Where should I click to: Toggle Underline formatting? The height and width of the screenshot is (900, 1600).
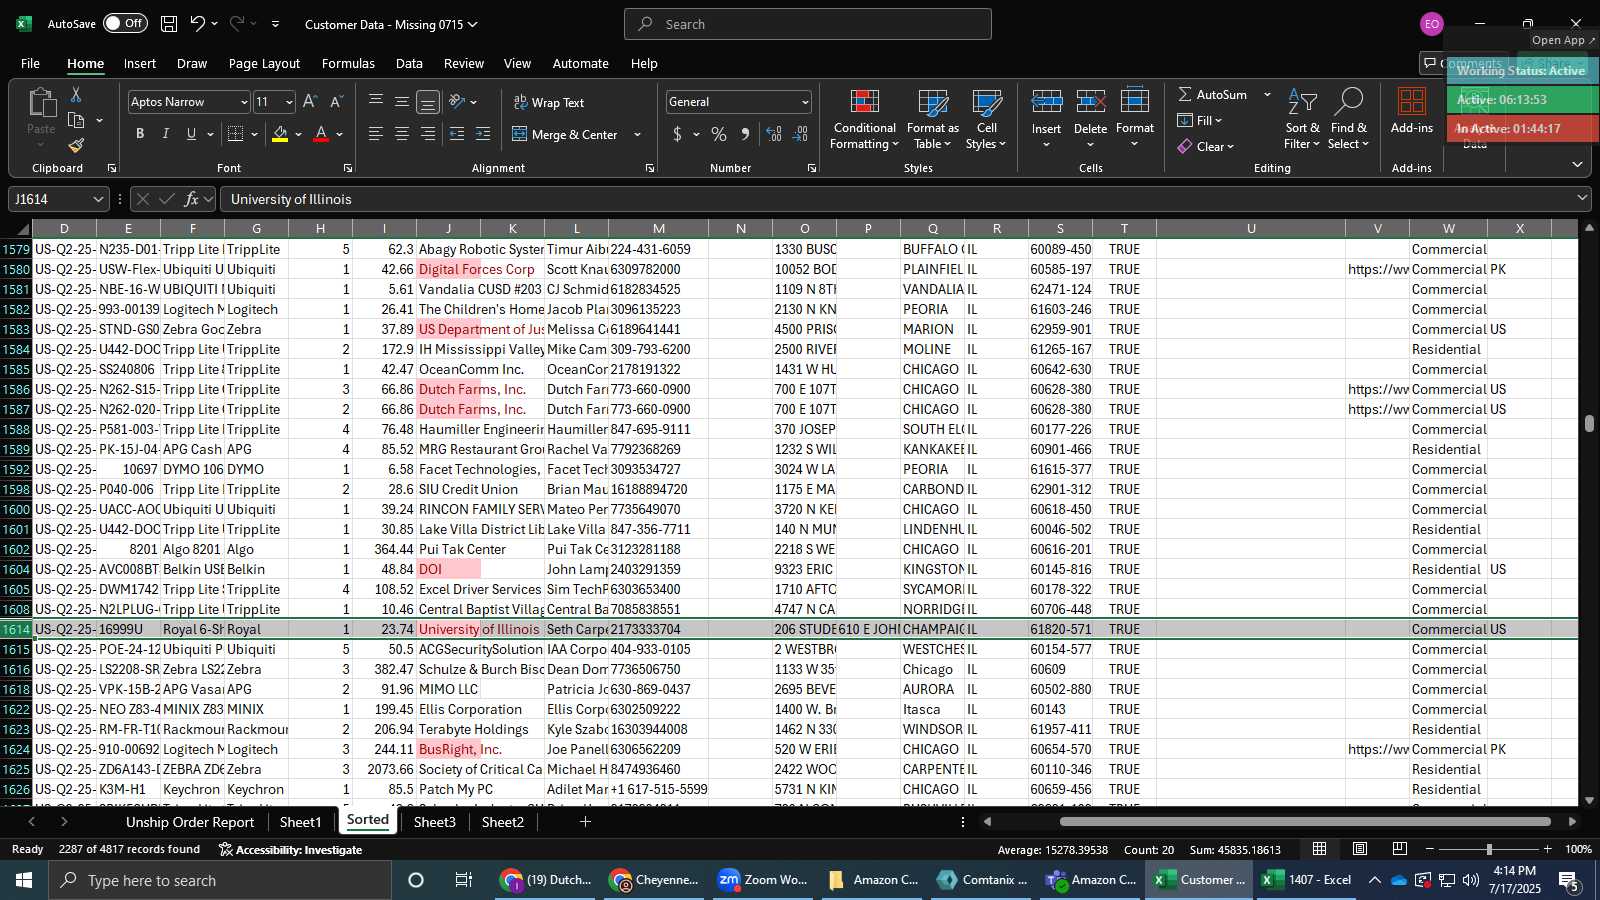pos(191,134)
